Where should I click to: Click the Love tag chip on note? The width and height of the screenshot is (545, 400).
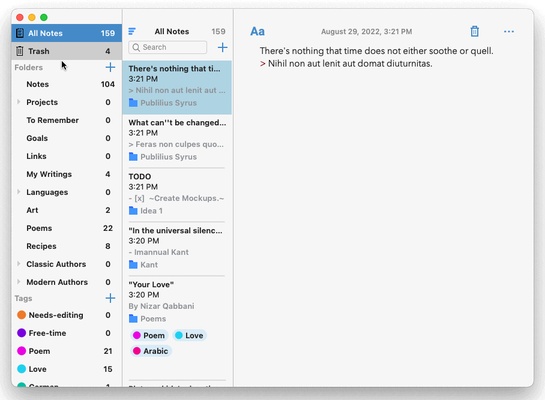(x=189, y=335)
